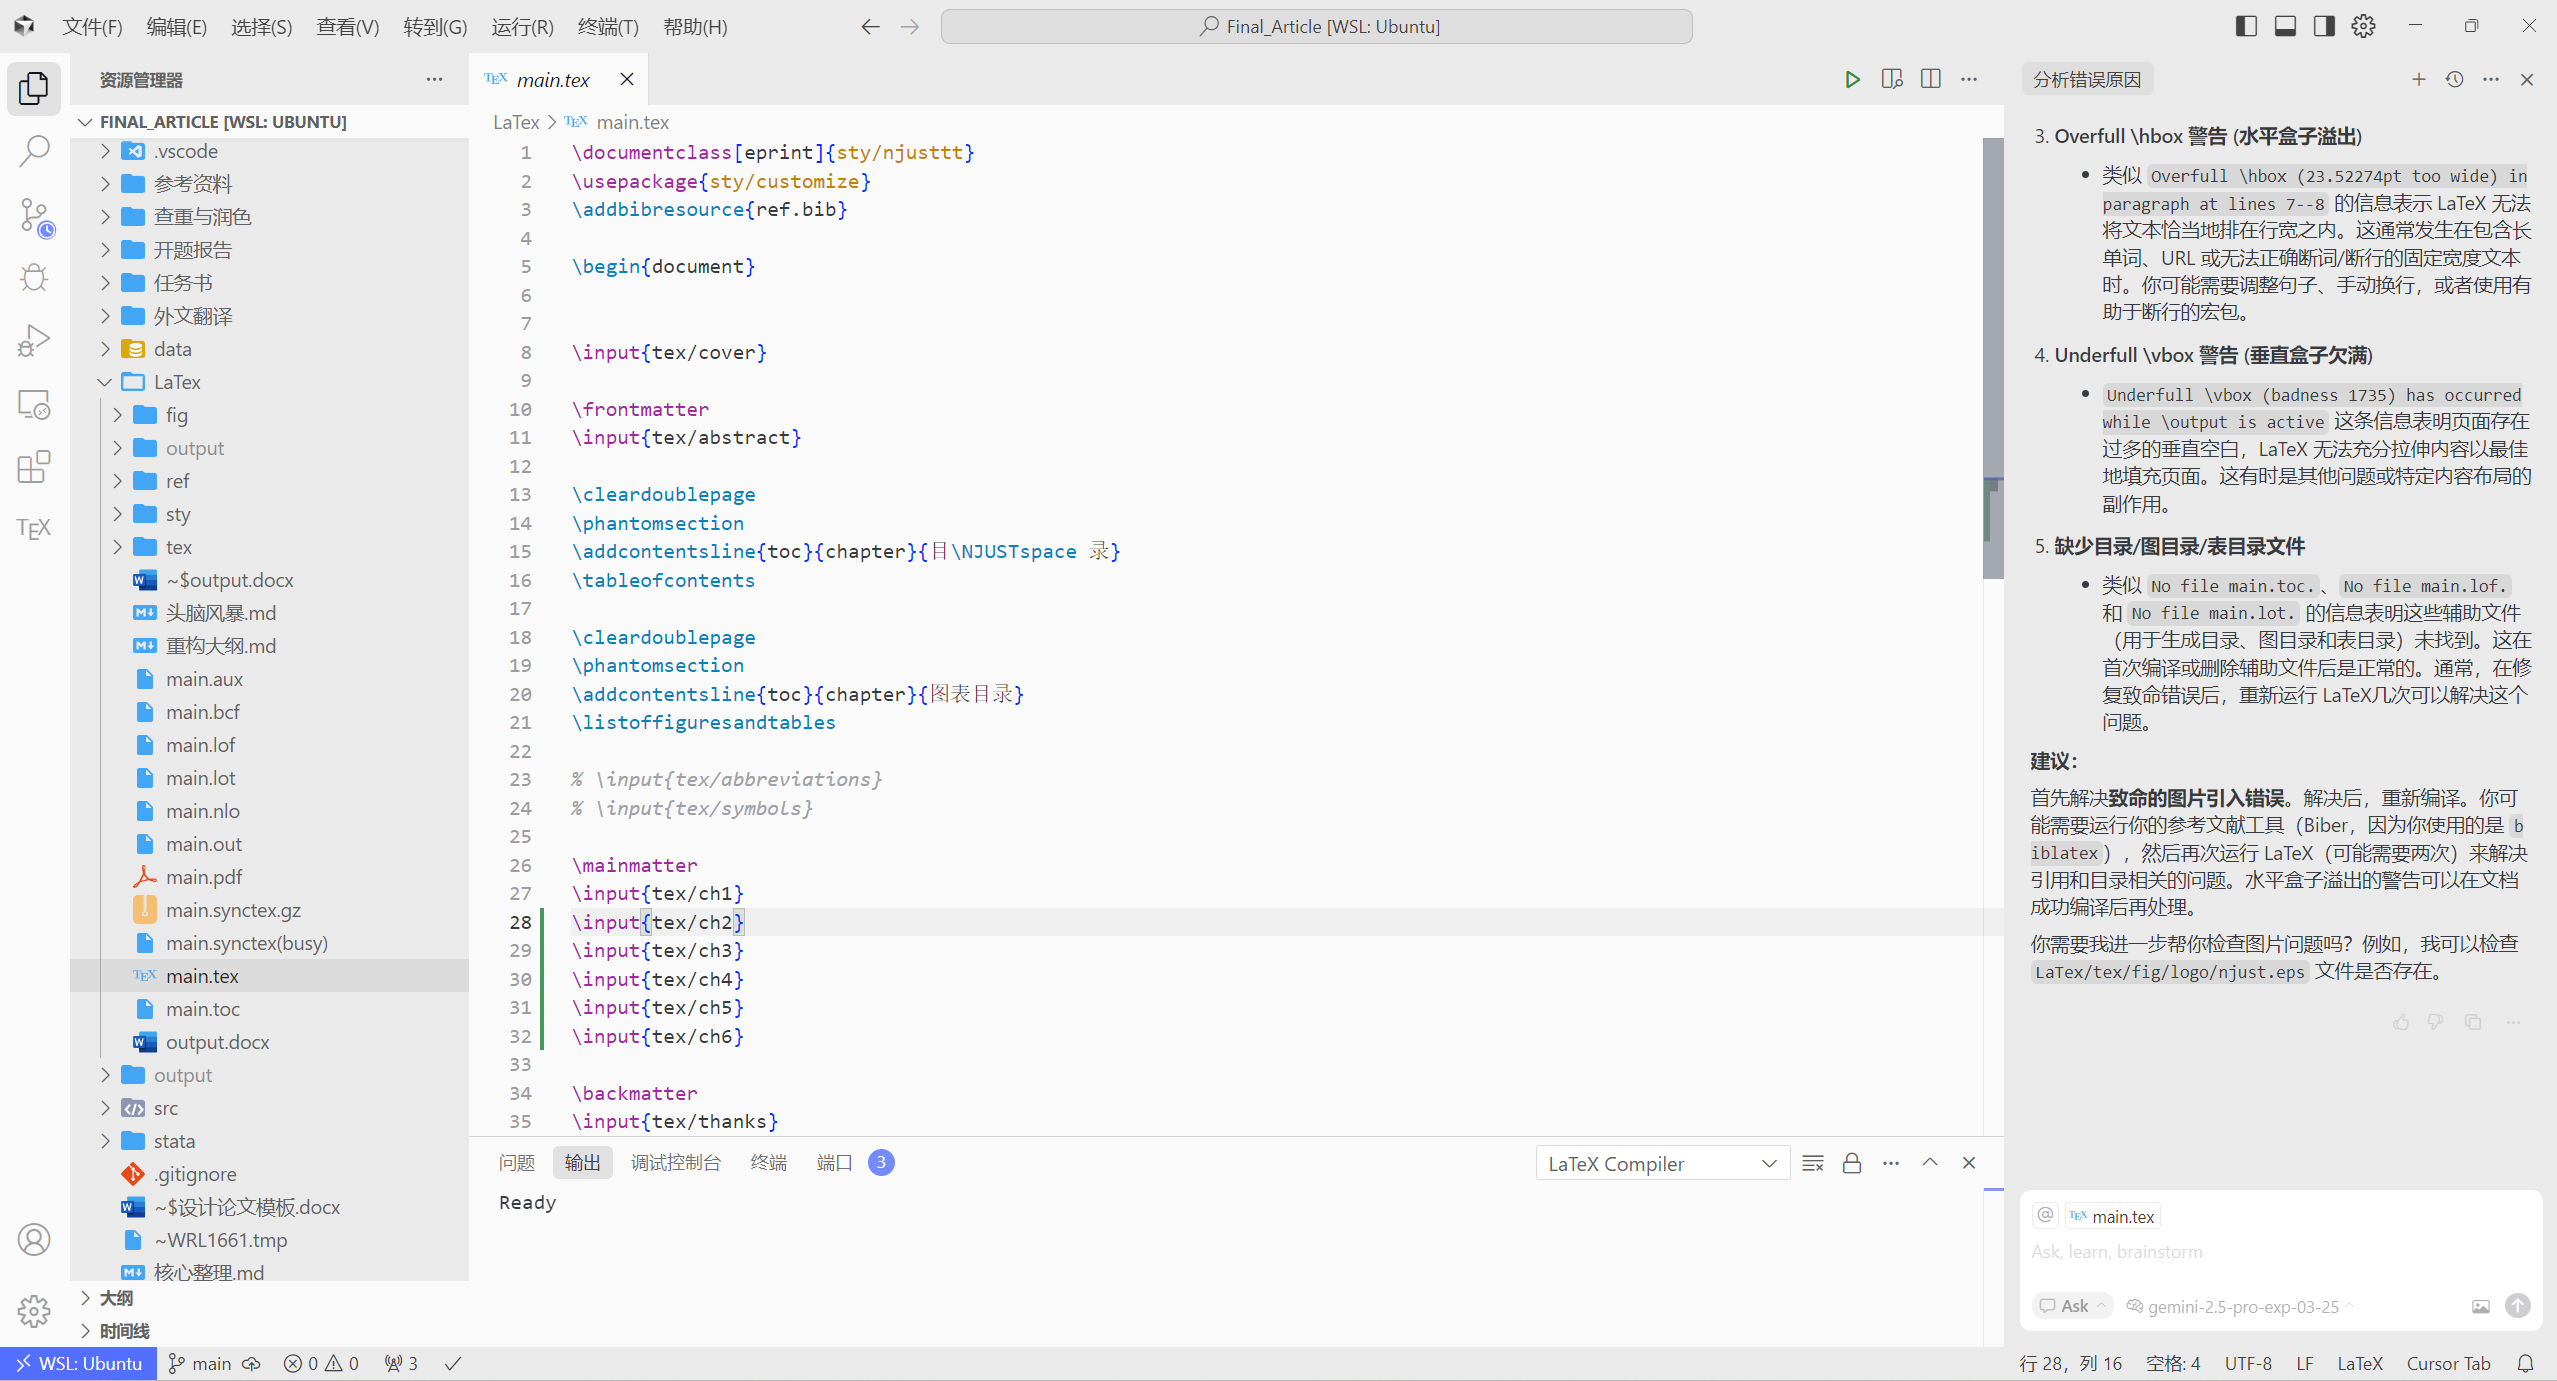Start a new chat with plus icon
2557x1381 pixels.
click(2418, 80)
